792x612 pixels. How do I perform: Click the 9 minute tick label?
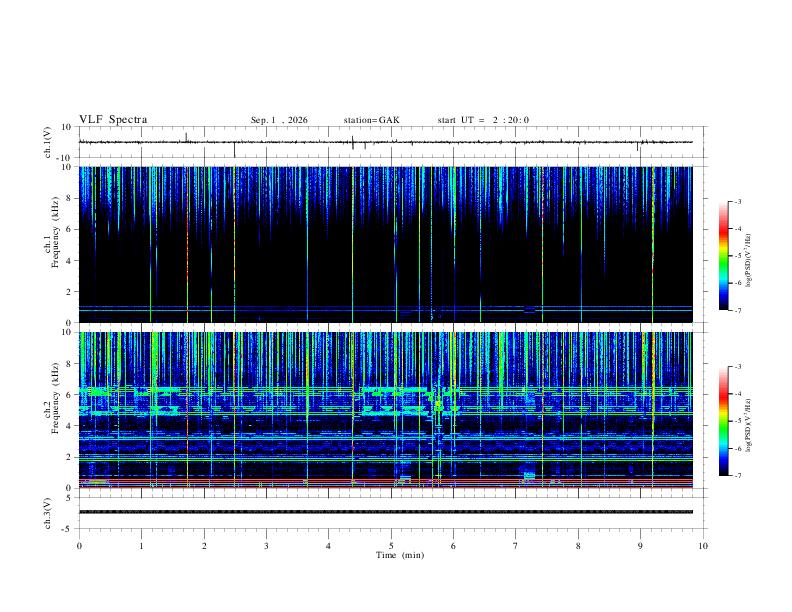pos(640,546)
